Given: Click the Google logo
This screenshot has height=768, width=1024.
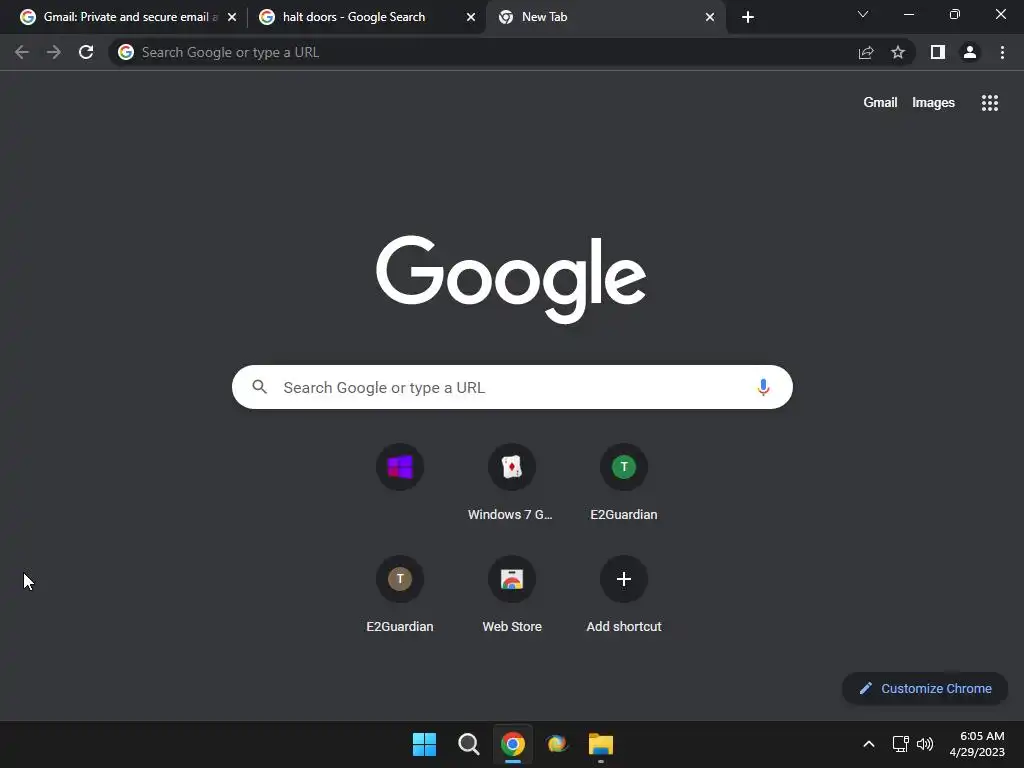Looking at the screenshot, I should point(511,279).
